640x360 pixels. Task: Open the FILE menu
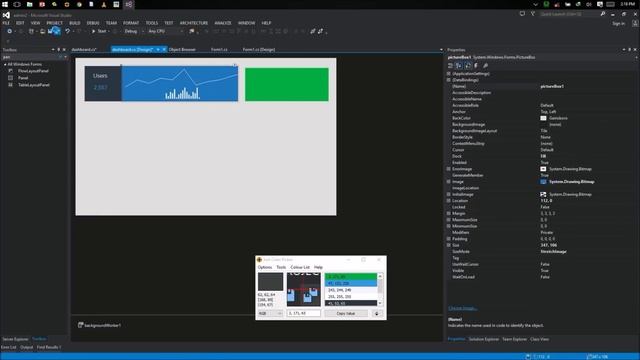[x=6, y=23]
